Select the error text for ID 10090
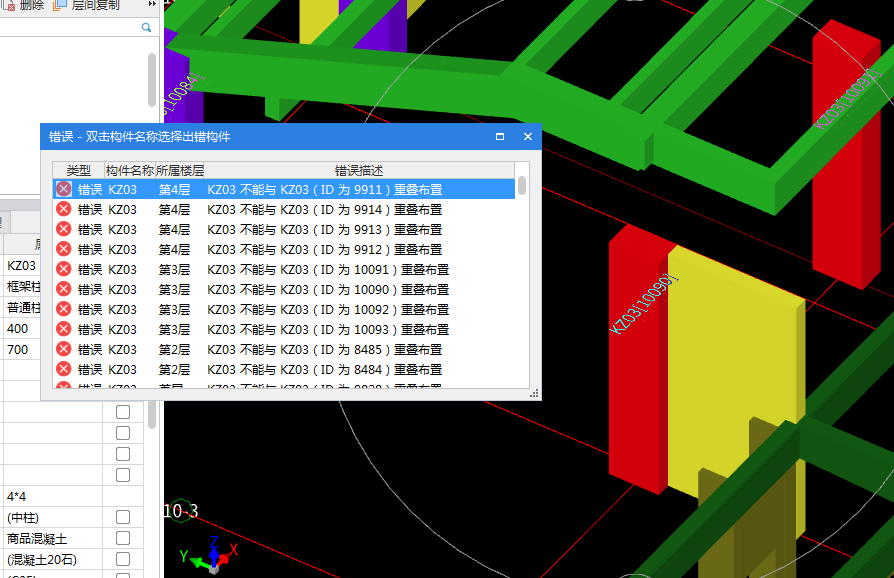 click(328, 290)
